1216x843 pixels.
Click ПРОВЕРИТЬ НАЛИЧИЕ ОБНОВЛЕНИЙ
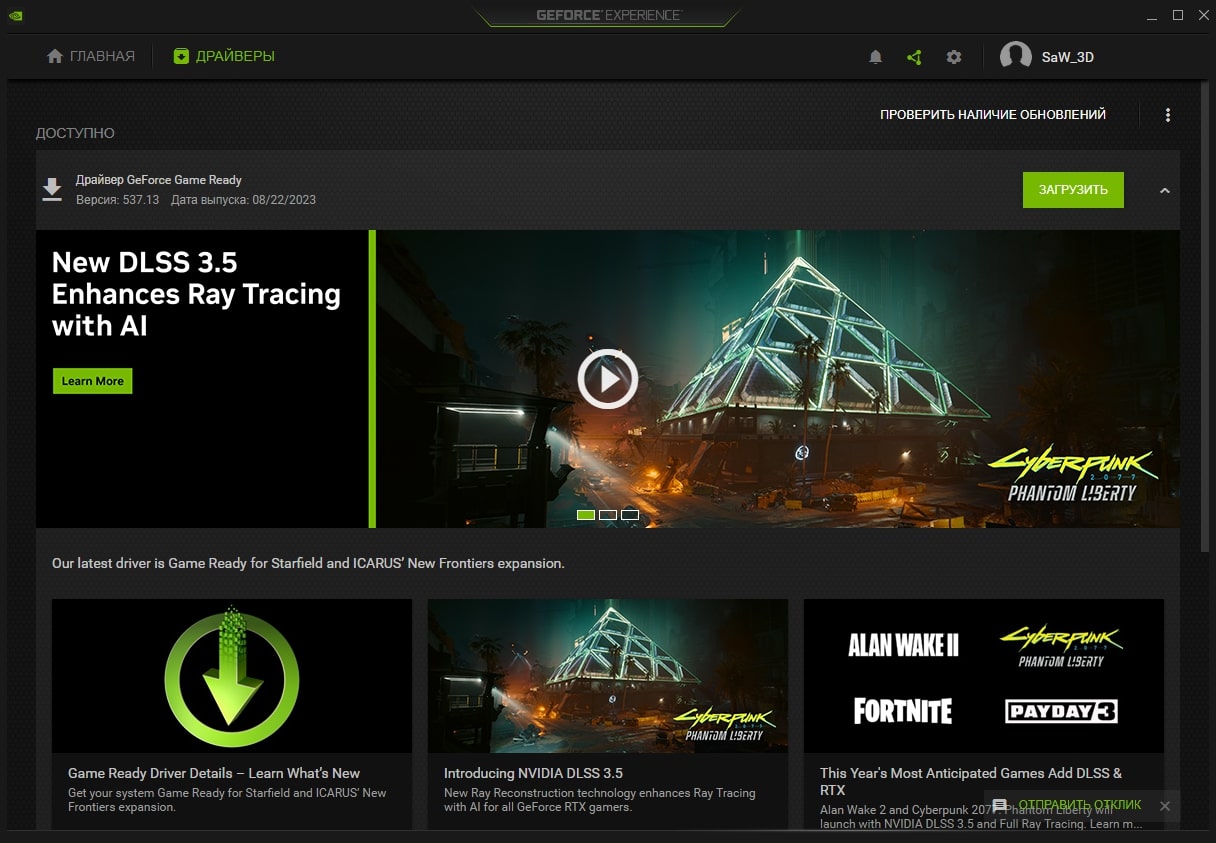pyautogui.click(x=993, y=115)
